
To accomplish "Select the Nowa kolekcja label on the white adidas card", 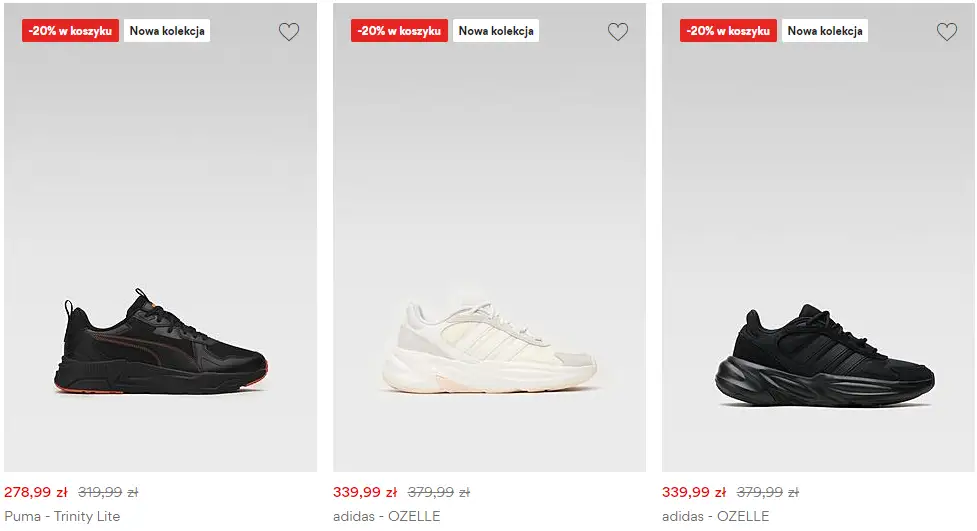I will coord(496,31).
